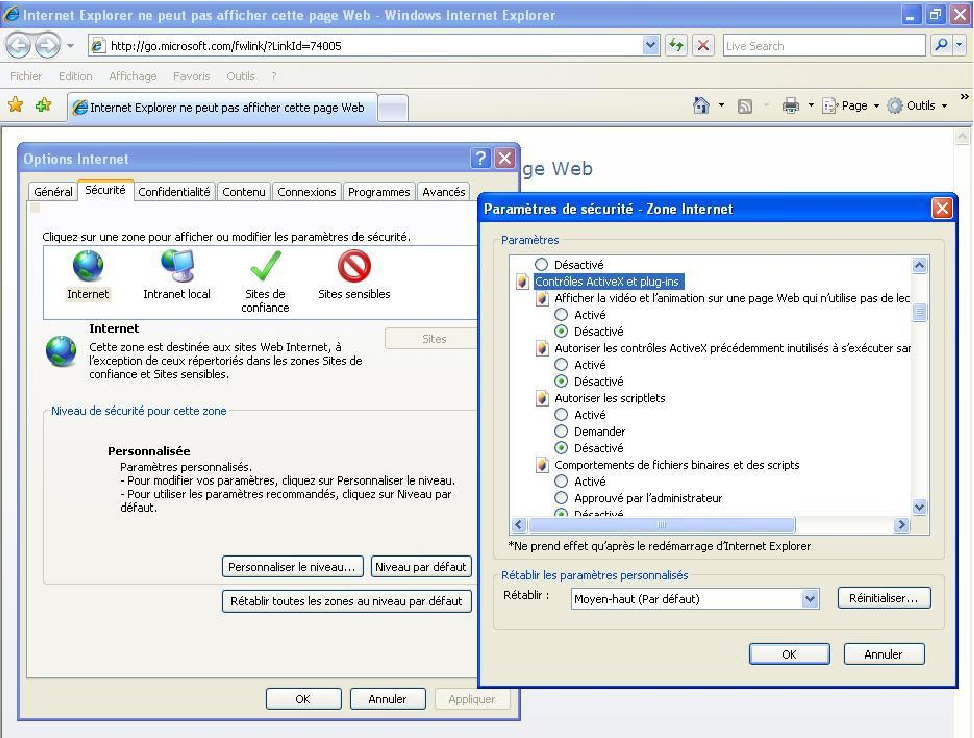
Task: Click Niveau par défaut button
Action: point(421,567)
